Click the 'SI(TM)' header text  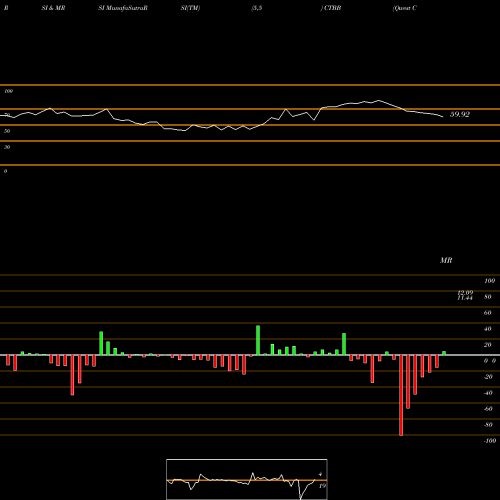click(190, 8)
